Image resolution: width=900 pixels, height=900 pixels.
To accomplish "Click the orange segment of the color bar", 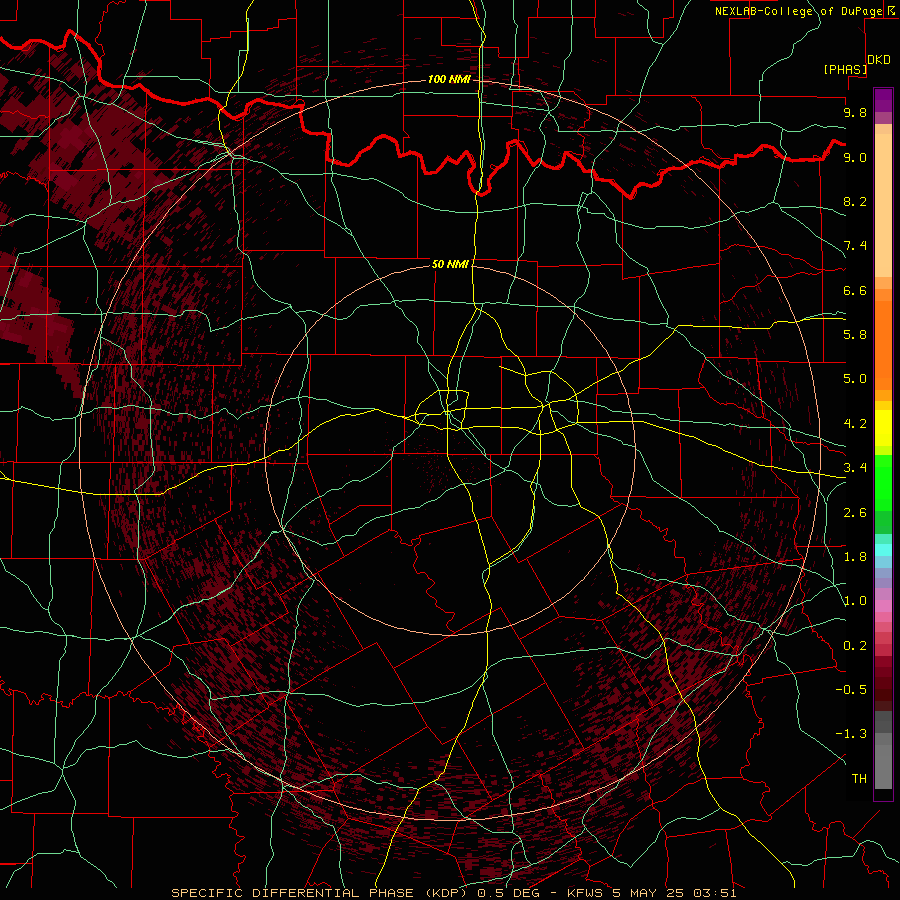I will [883, 346].
